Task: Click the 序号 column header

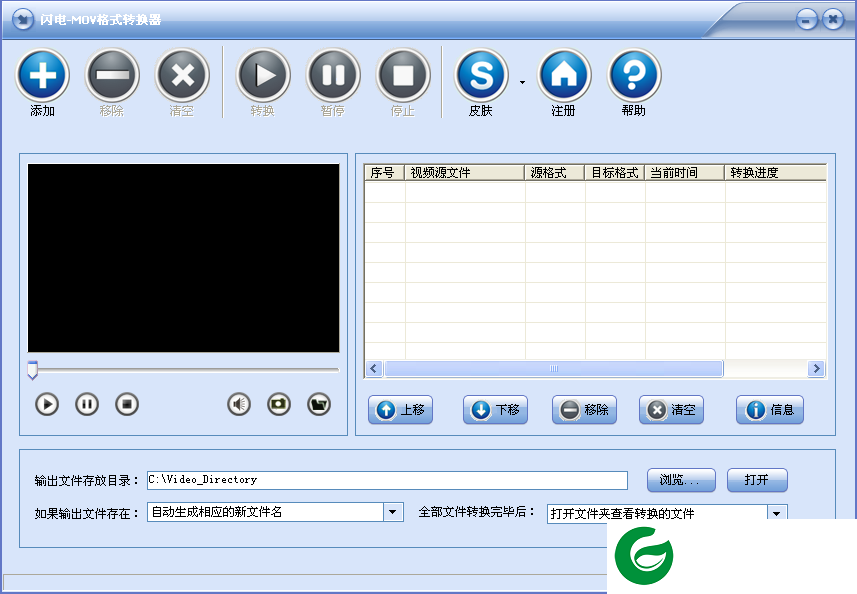Action: [x=384, y=173]
